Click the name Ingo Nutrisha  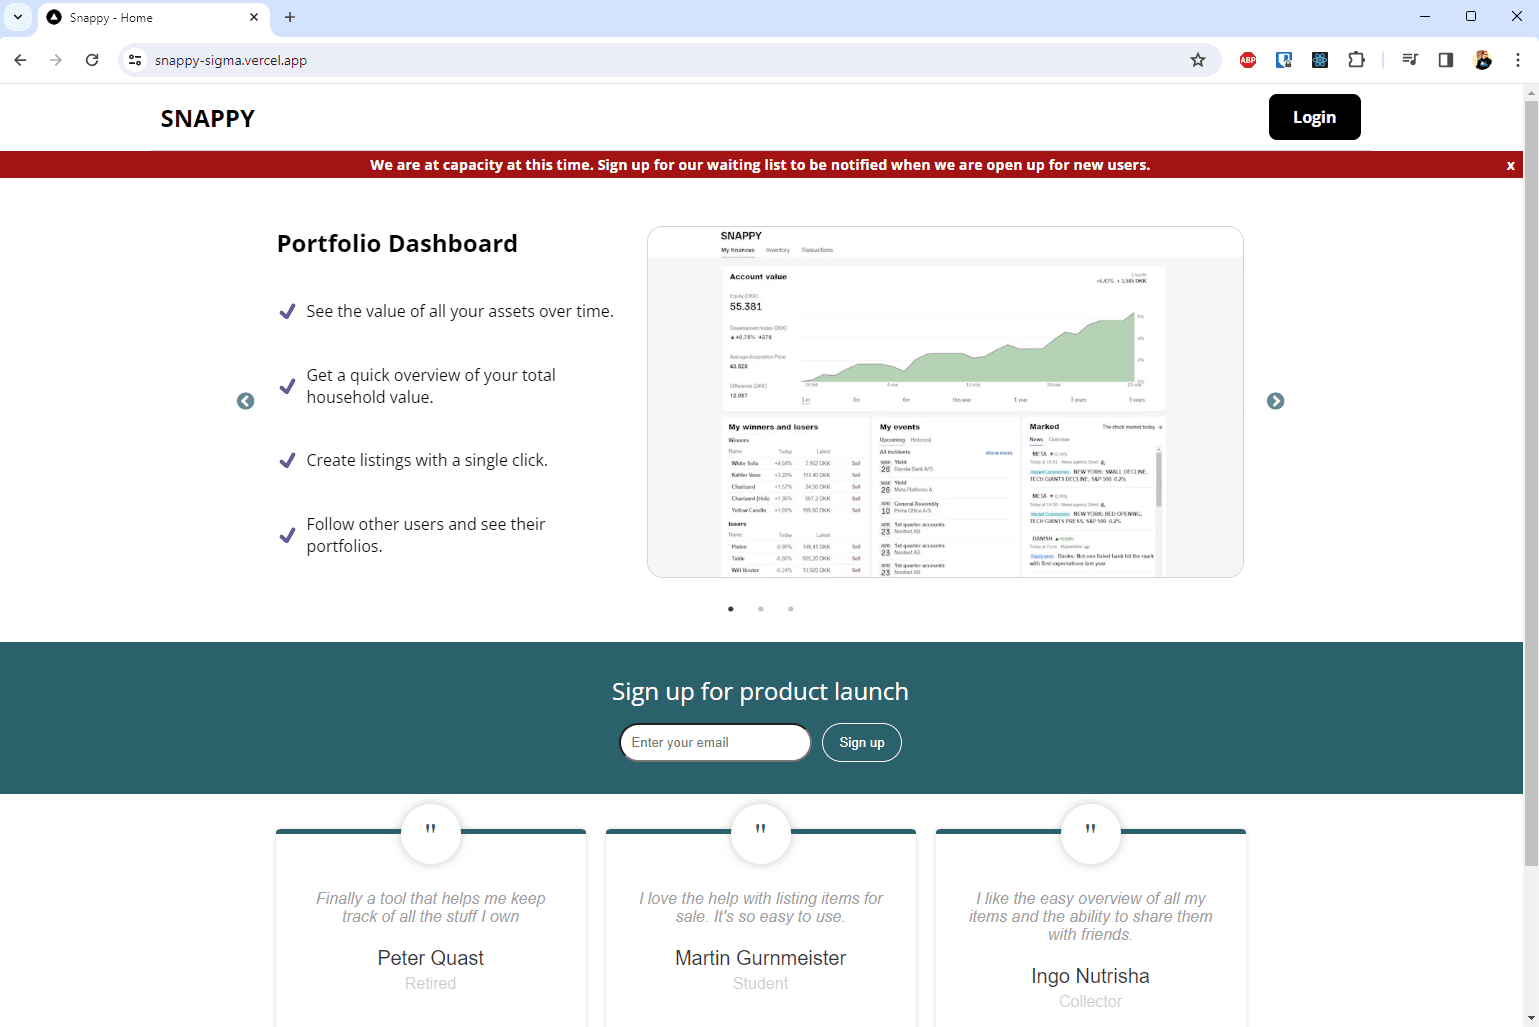(1091, 976)
